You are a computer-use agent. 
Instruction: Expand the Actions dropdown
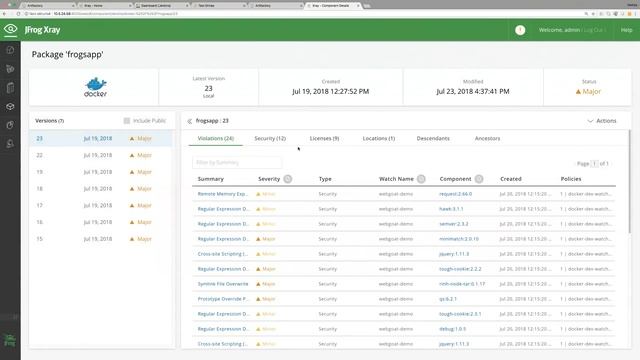[602, 121]
